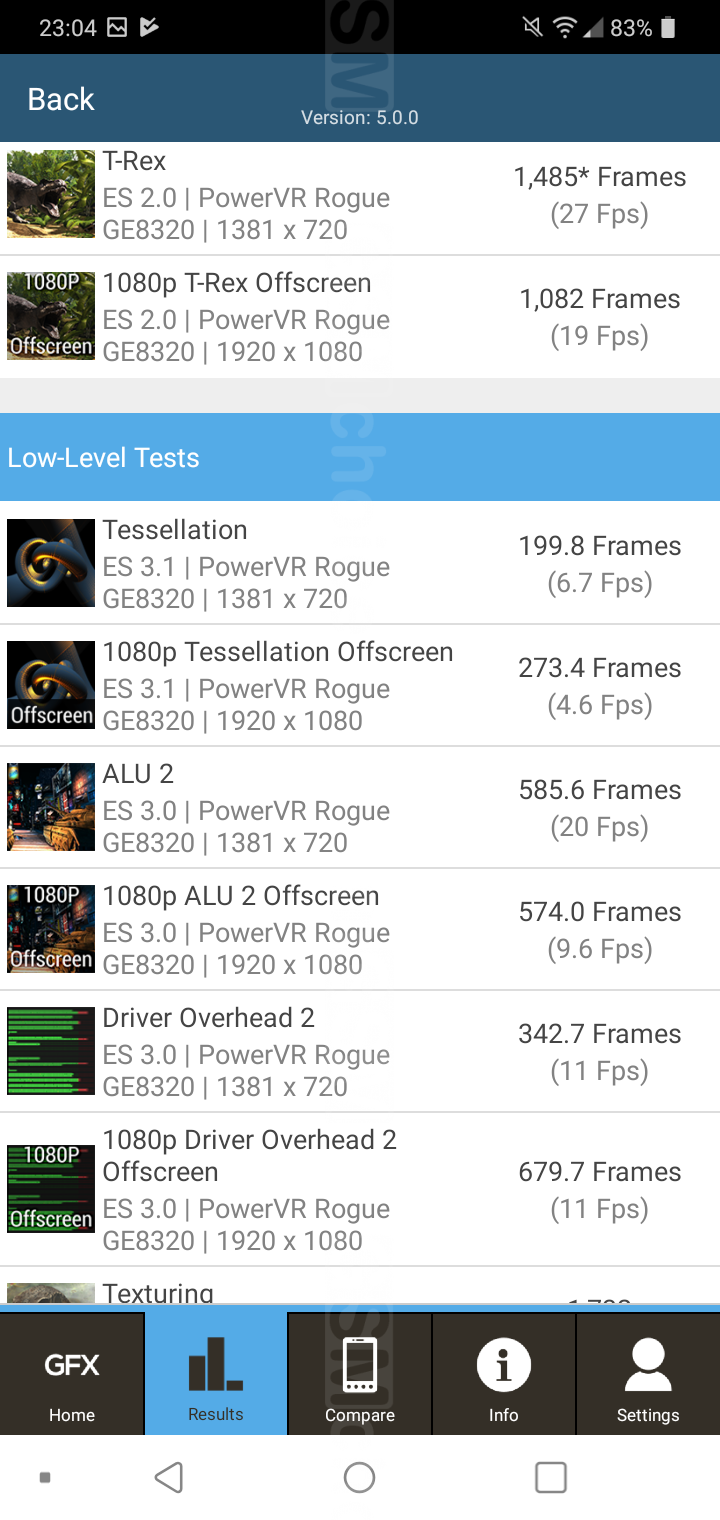This screenshot has height=1520, width=720.
Task: Open the GFX Home tab
Action: coord(72,1374)
